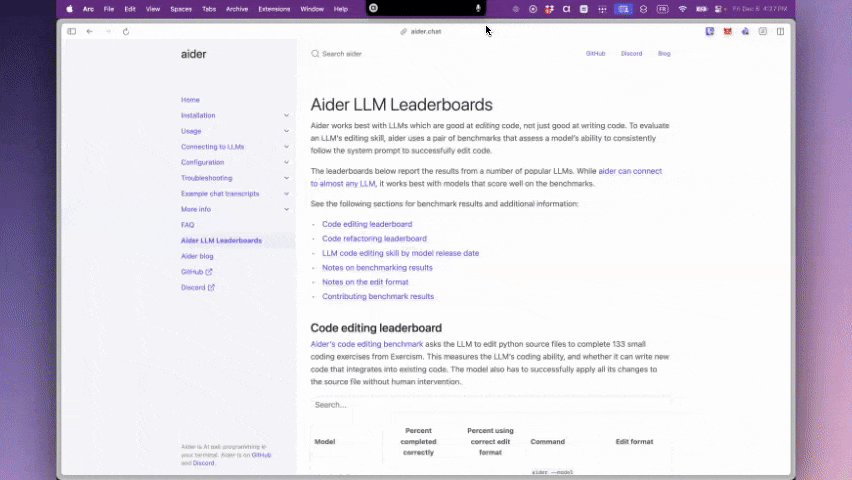Open Aider blog in sidebar

197,256
